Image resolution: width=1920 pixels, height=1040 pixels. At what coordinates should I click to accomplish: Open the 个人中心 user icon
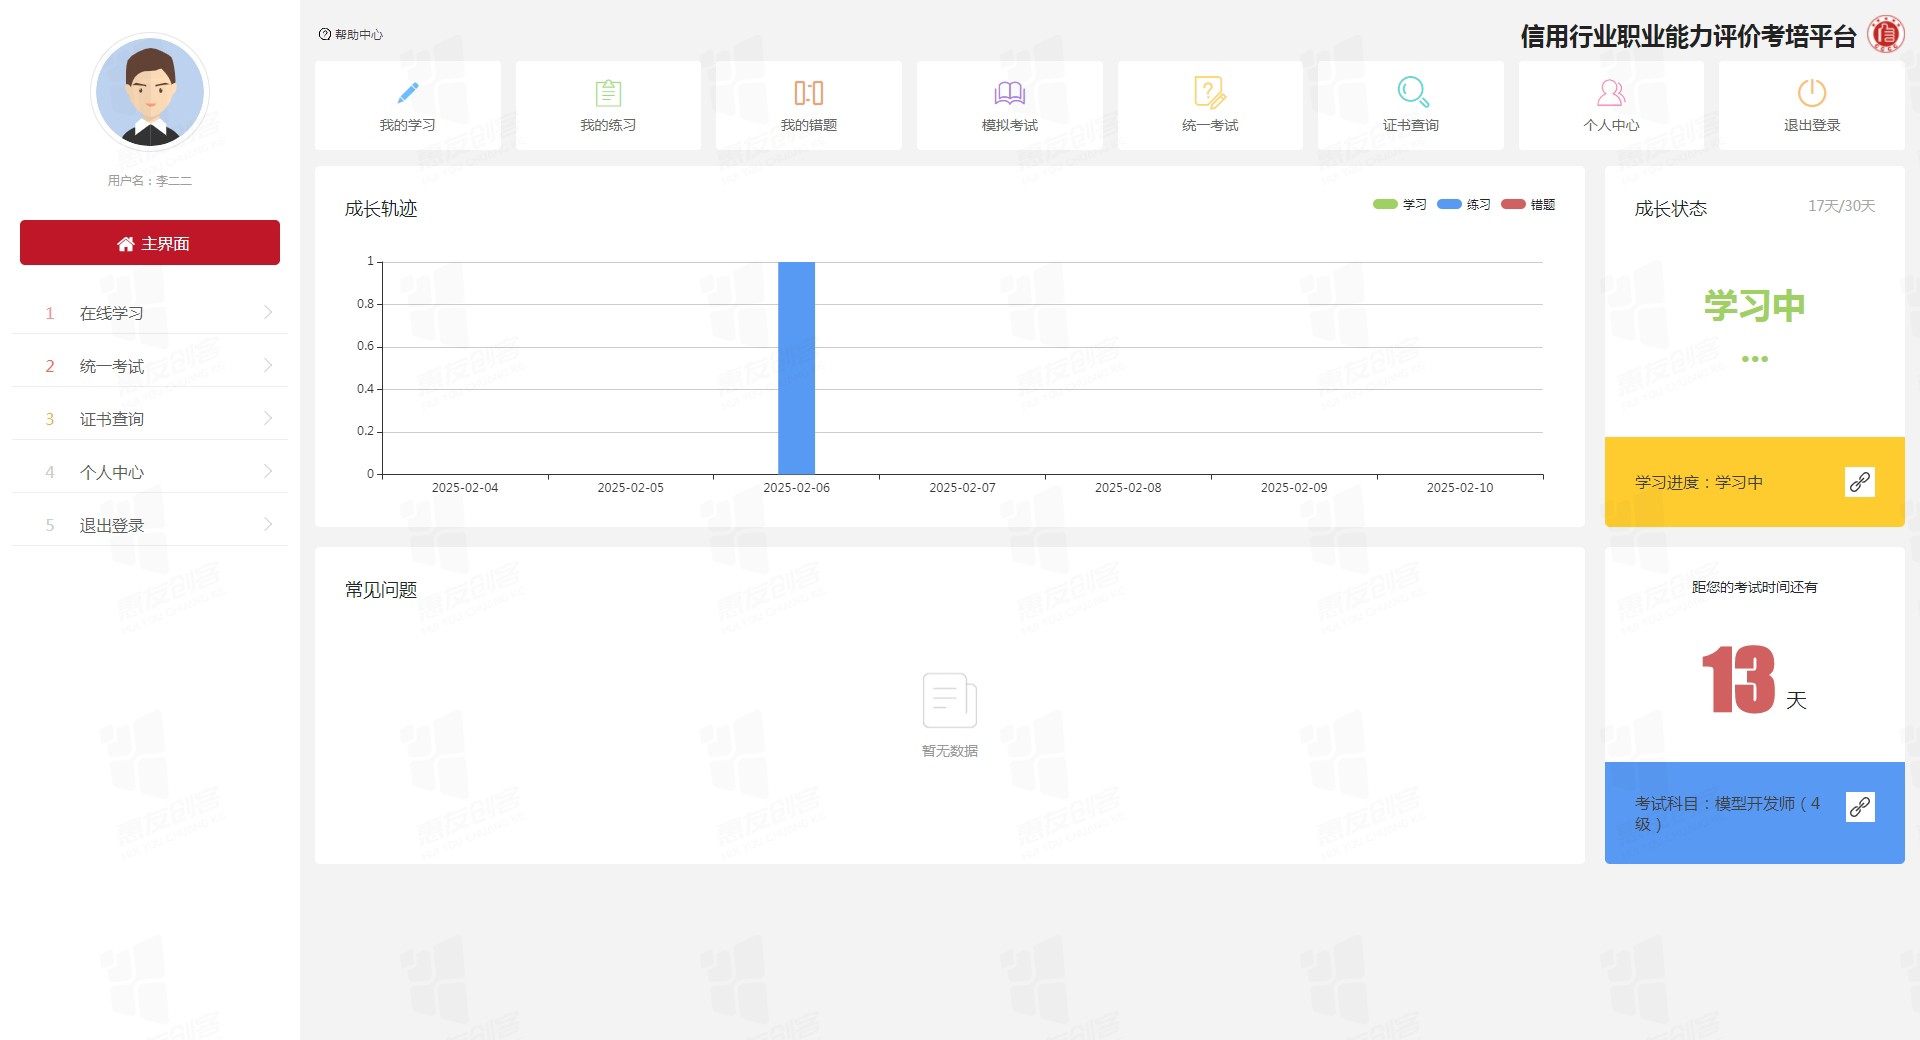(1611, 93)
